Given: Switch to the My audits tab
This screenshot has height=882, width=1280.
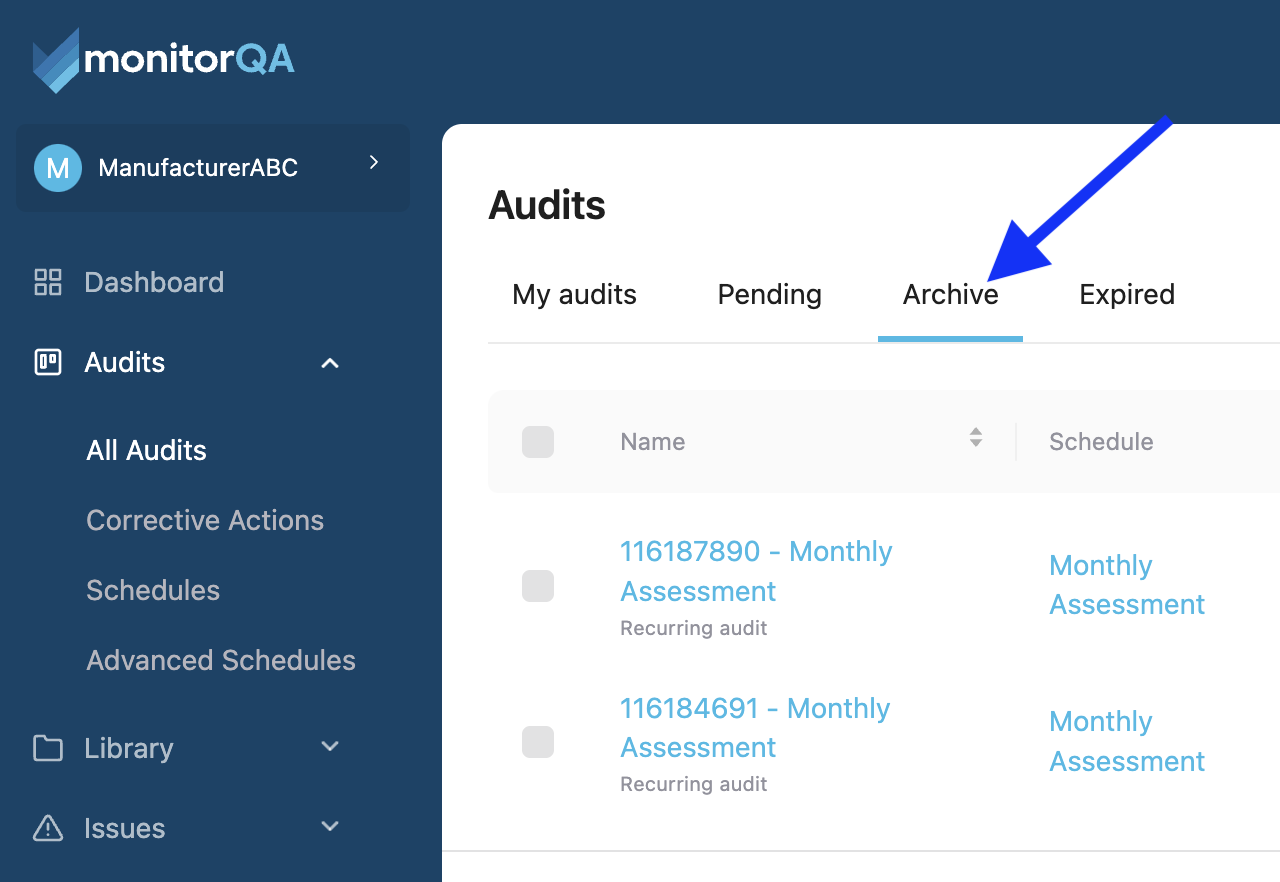Looking at the screenshot, I should coord(575,295).
